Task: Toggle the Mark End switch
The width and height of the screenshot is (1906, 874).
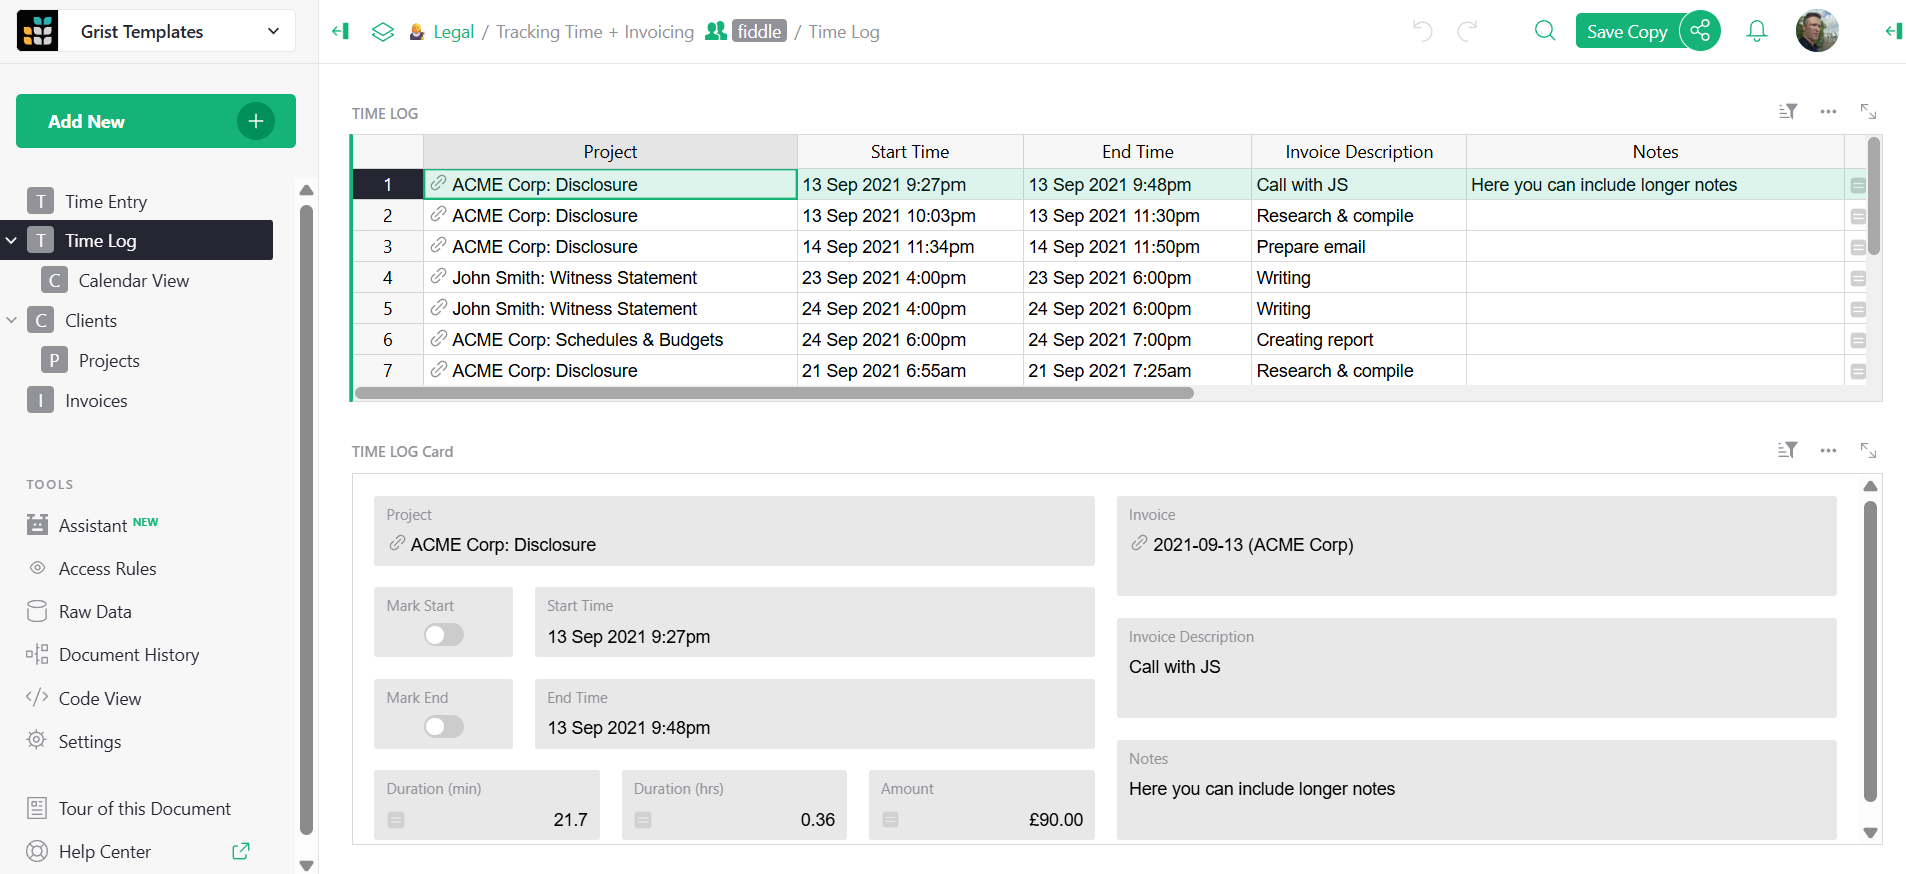Action: point(443,727)
